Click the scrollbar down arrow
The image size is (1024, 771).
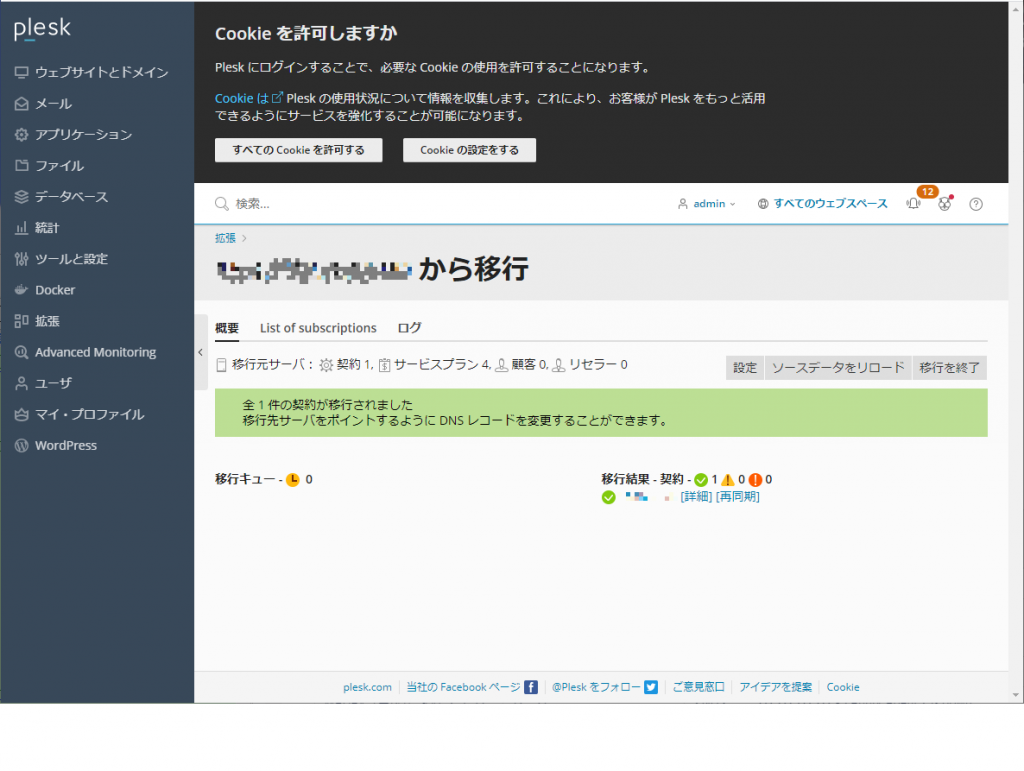point(1016,695)
